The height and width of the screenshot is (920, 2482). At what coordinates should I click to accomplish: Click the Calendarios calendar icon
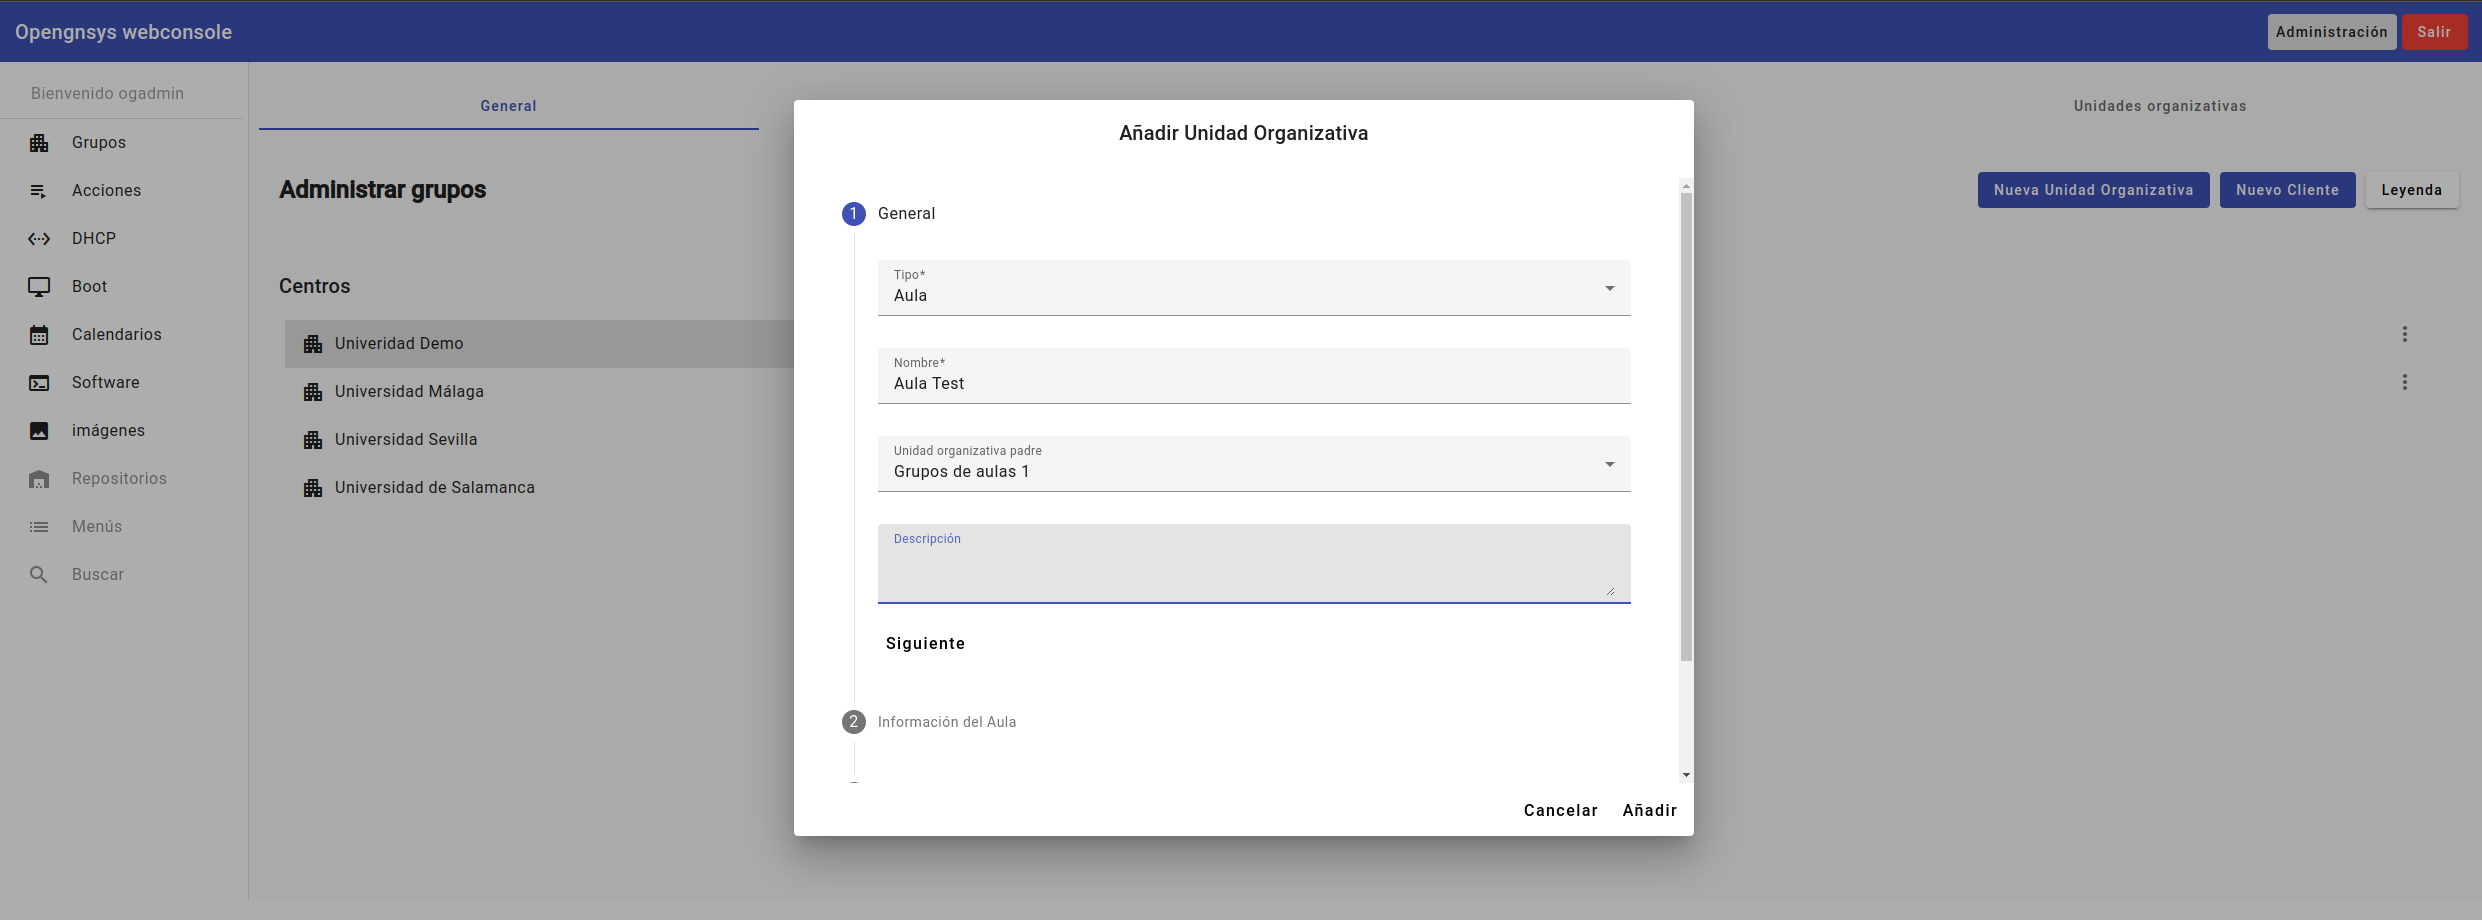coord(39,335)
